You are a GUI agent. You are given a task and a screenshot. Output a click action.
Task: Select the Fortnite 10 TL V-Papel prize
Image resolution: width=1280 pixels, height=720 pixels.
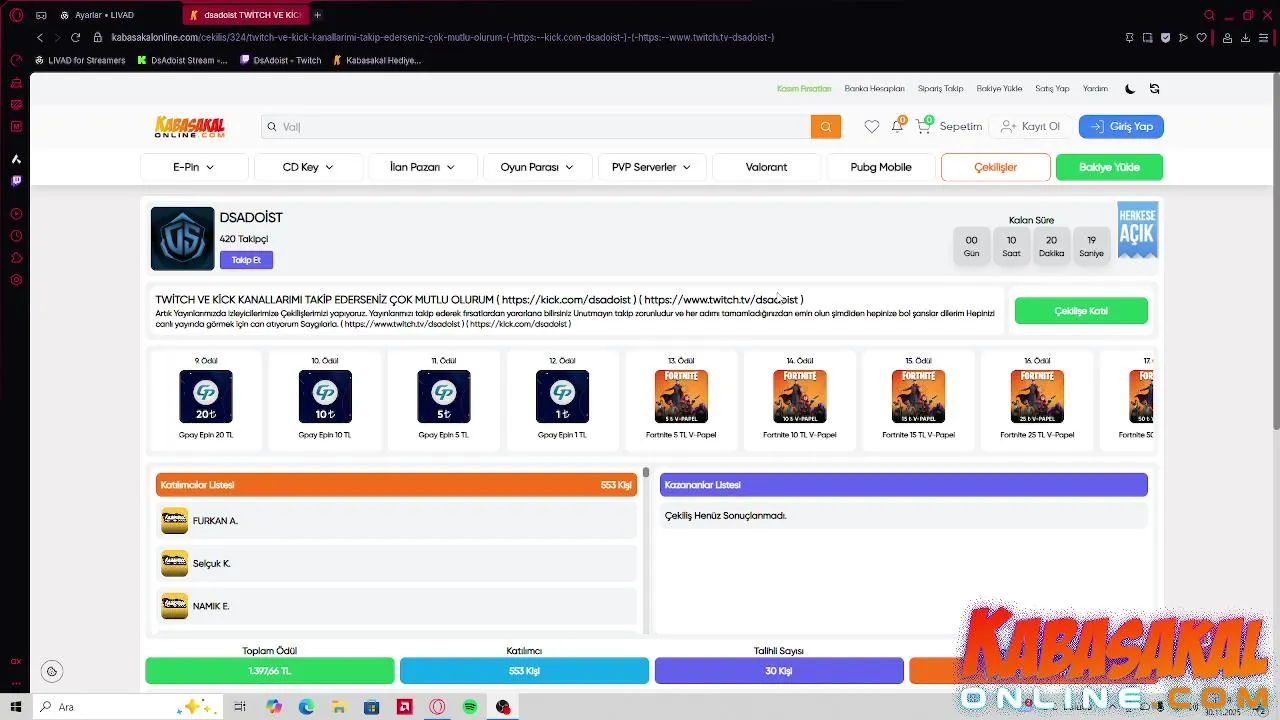pyautogui.click(x=799, y=399)
